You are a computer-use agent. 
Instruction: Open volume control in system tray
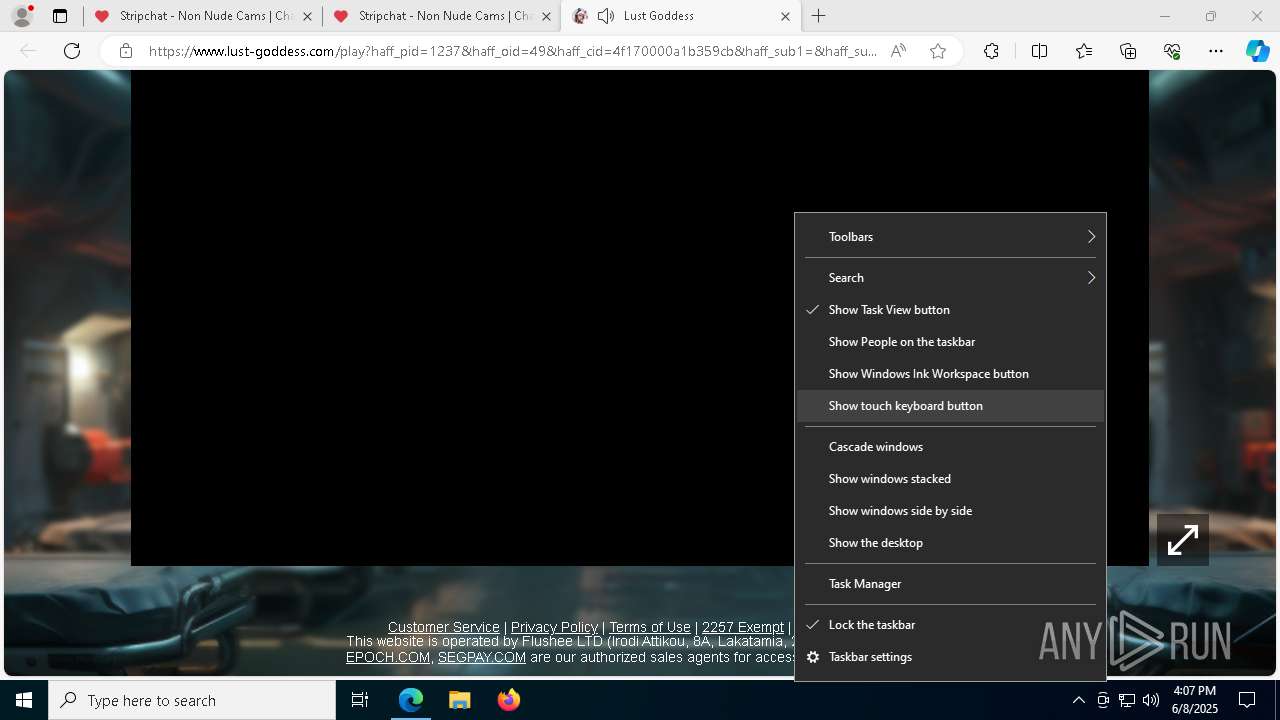coord(1151,700)
